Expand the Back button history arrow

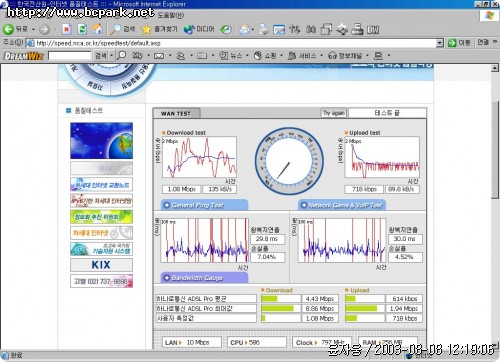tap(33, 30)
